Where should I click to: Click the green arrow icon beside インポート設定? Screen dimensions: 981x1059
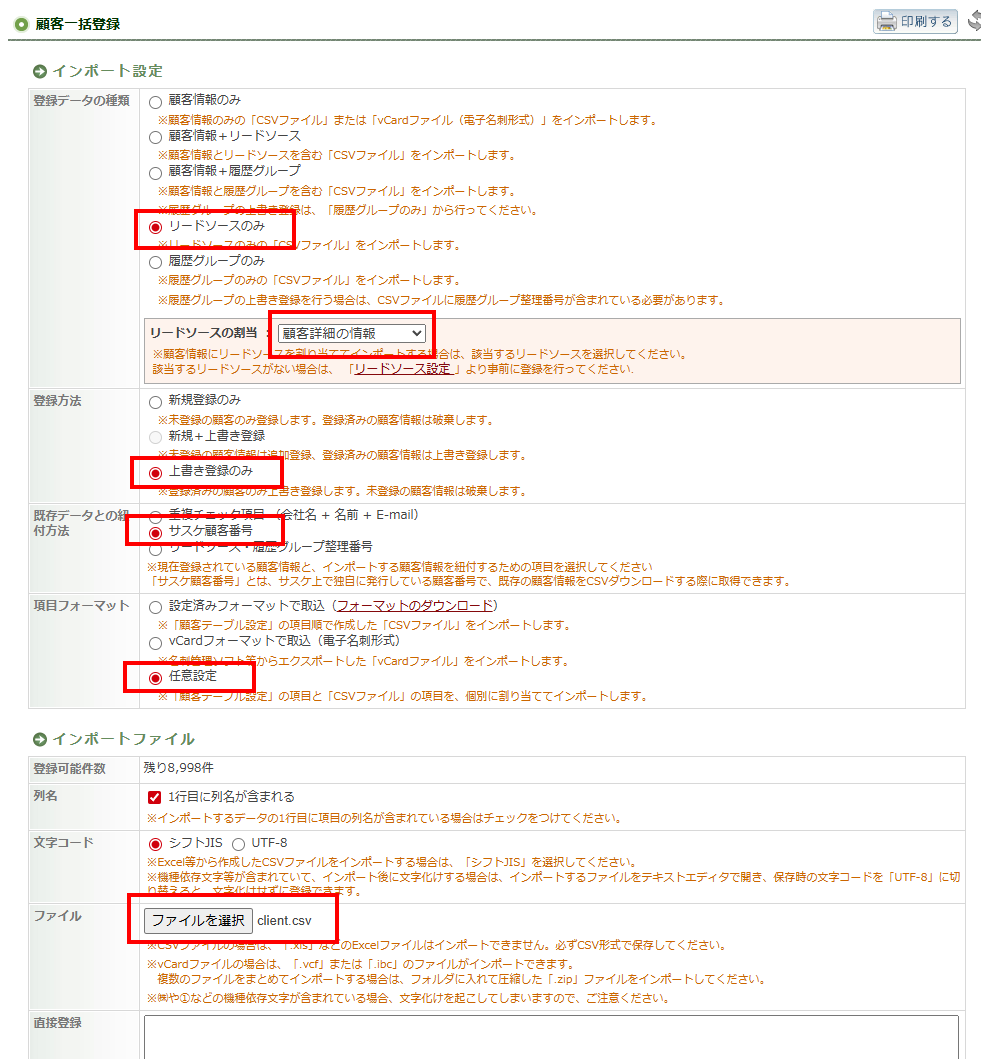point(40,71)
